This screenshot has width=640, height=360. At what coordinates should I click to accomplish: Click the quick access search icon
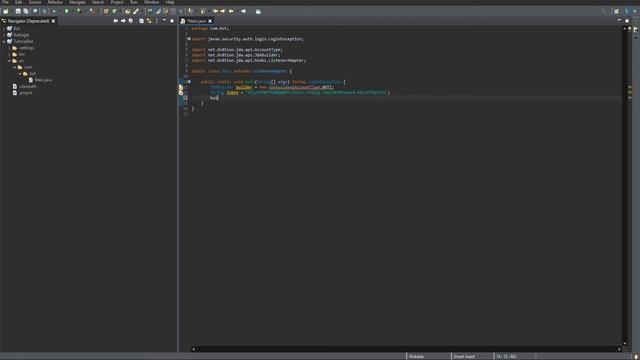(603, 11)
